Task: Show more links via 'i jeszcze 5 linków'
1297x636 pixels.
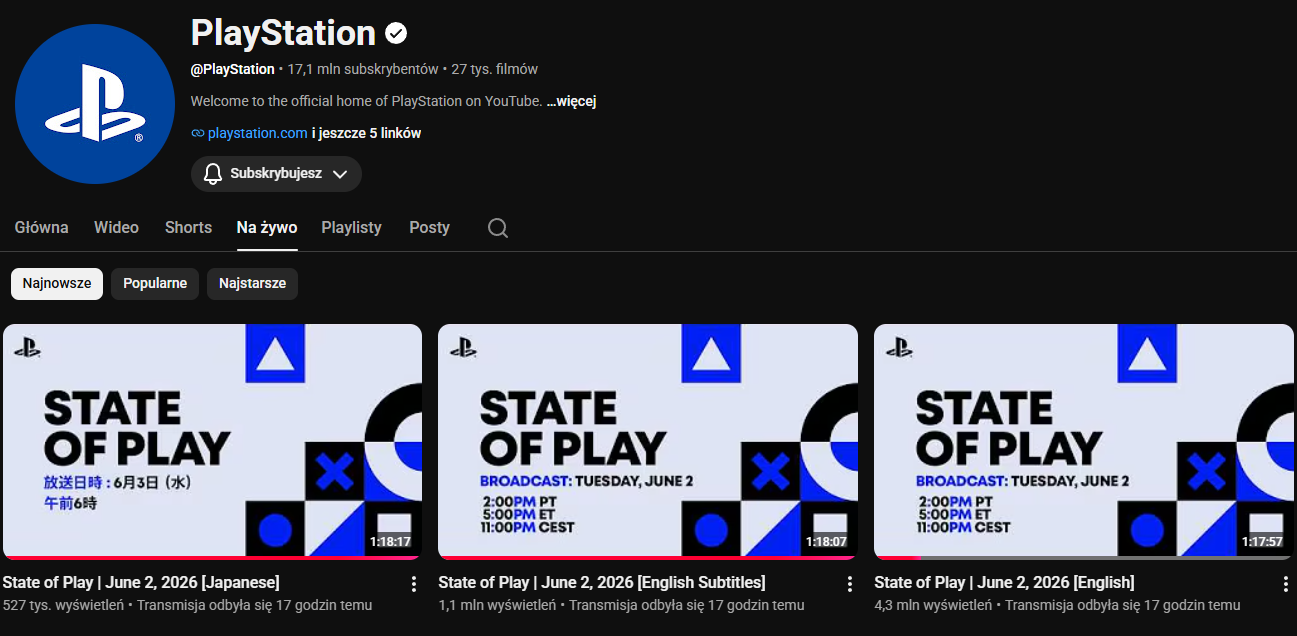Action: 366,133
